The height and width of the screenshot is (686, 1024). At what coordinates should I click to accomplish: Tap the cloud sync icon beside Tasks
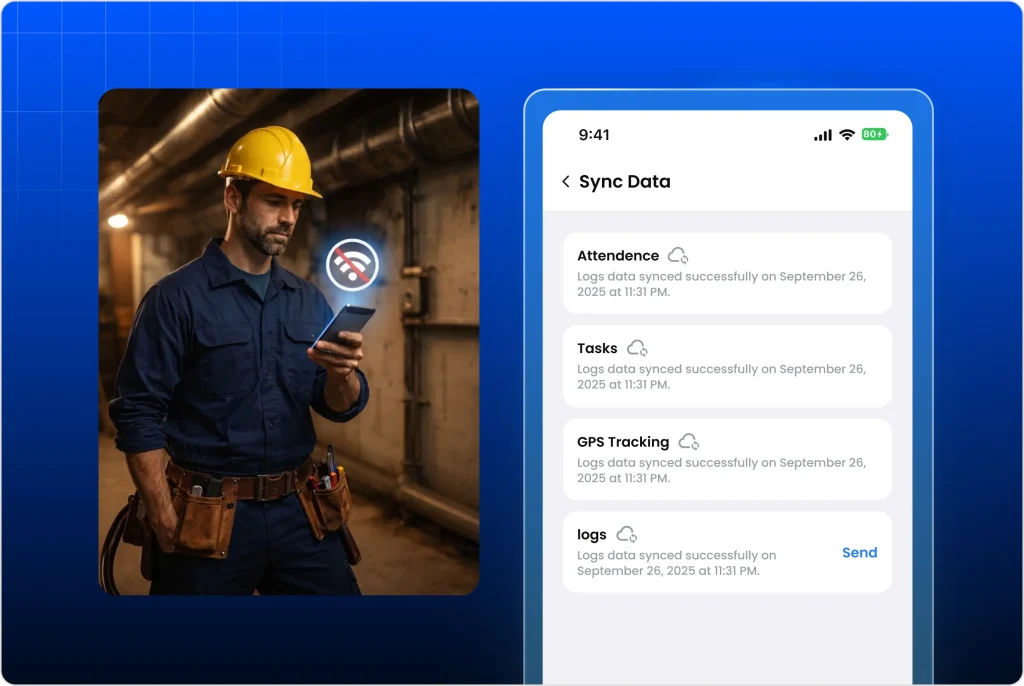pyautogui.click(x=635, y=347)
